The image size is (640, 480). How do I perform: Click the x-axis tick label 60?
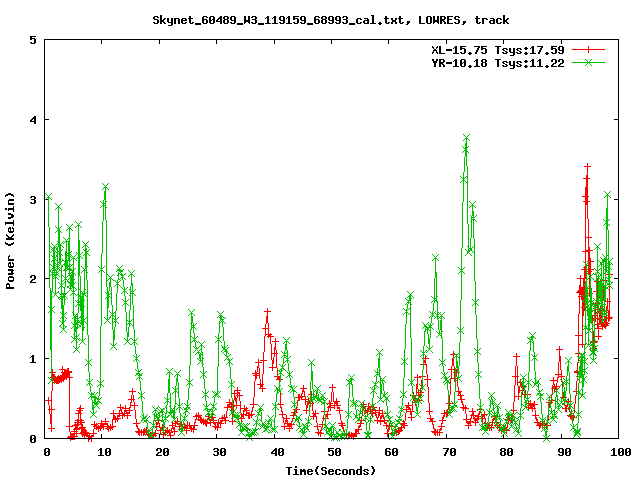(x=391, y=452)
